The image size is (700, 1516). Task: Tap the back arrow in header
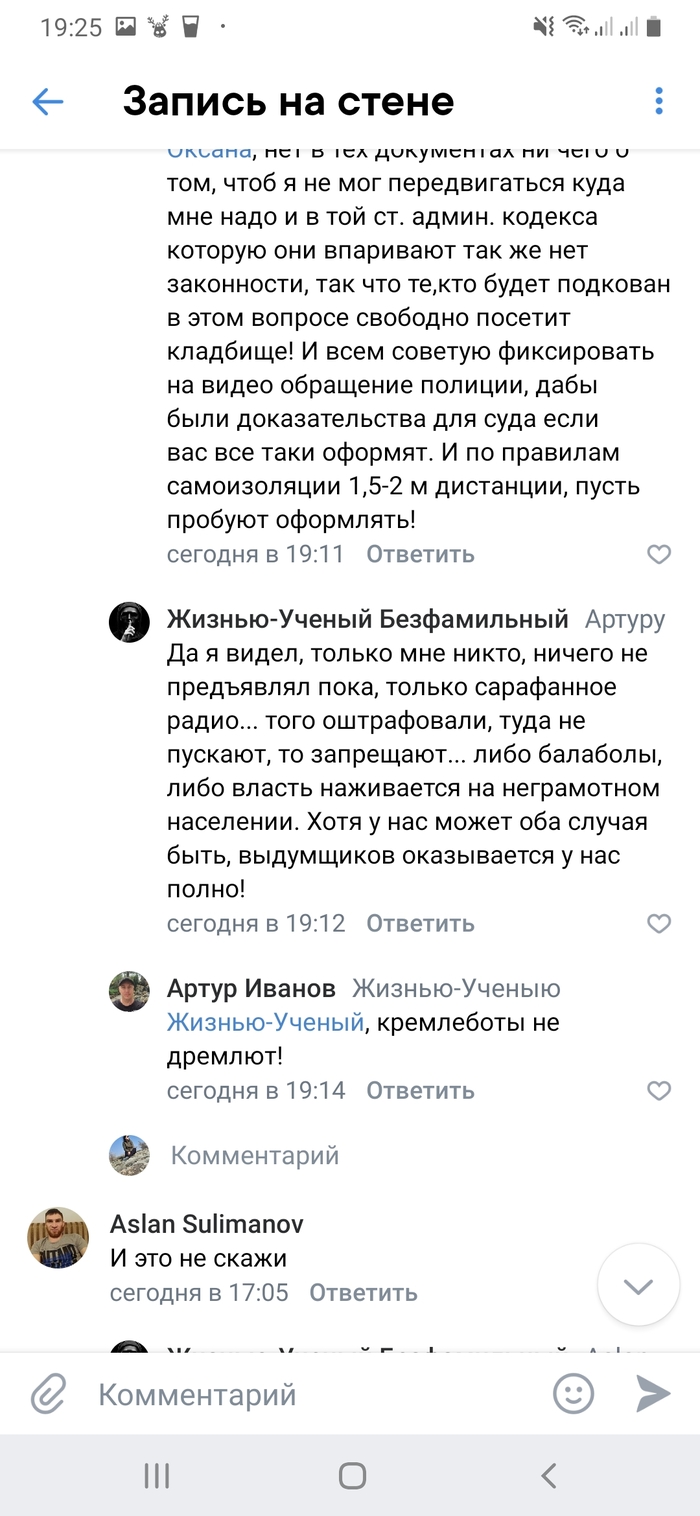click(48, 101)
